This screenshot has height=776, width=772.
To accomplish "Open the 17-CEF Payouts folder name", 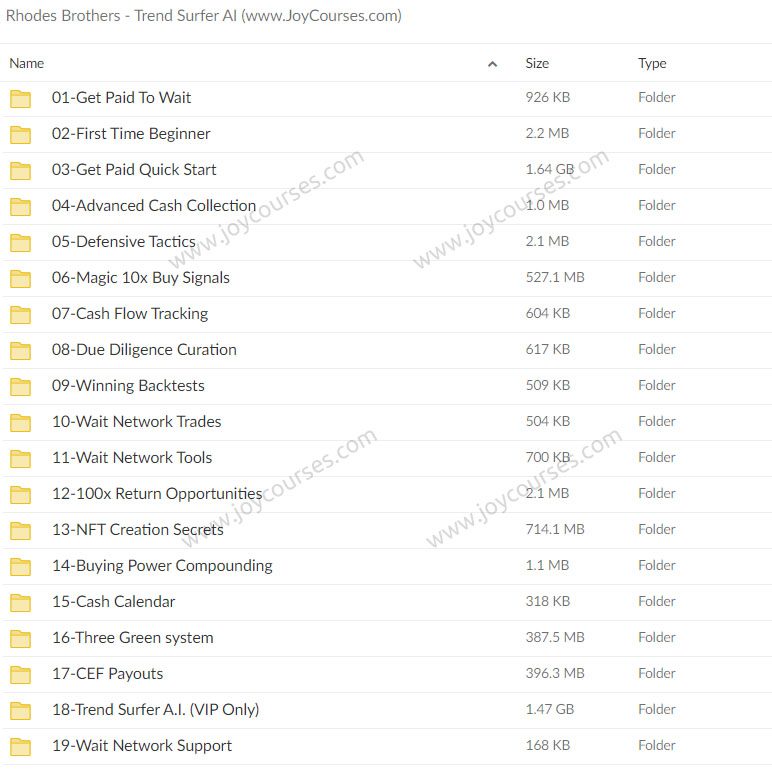I will [x=107, y=674].
